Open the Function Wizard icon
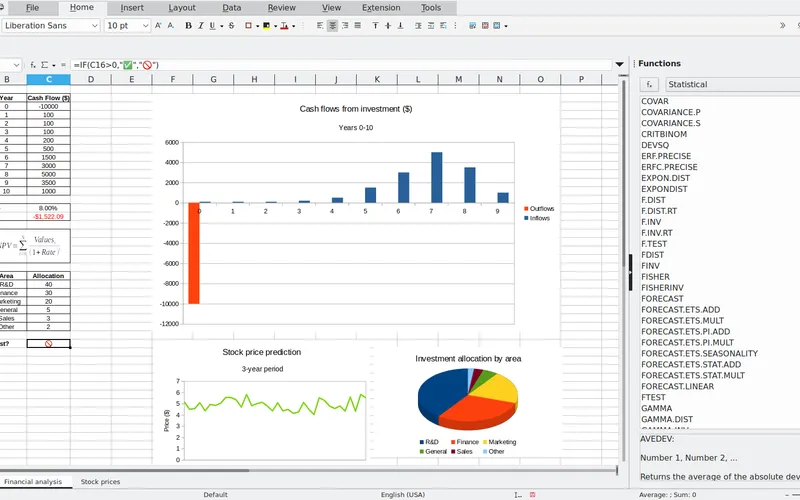The image size is (800, 500). (33, 65)
